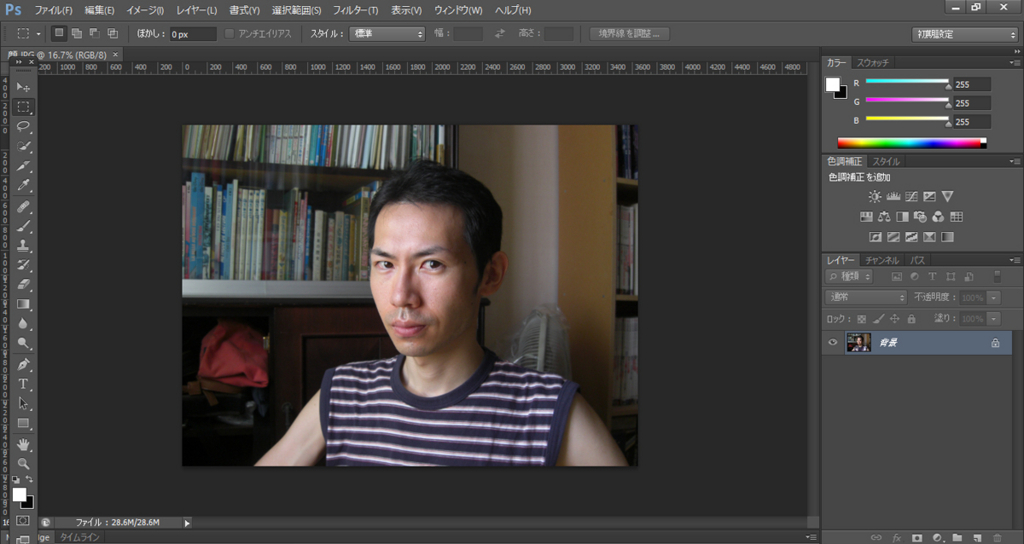
Task: Open the layer filter 種類 dropdown
Action: pyautogui.click(x=849, y=277)
